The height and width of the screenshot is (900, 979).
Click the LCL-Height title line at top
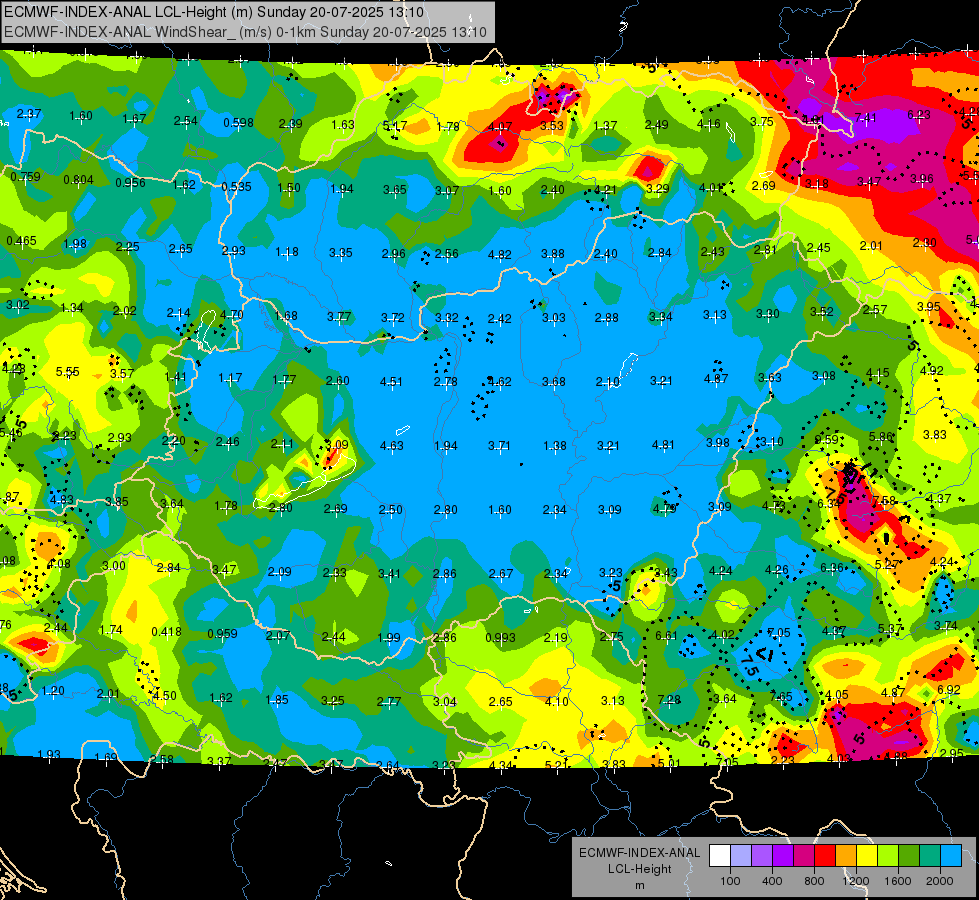coord(214,12)
